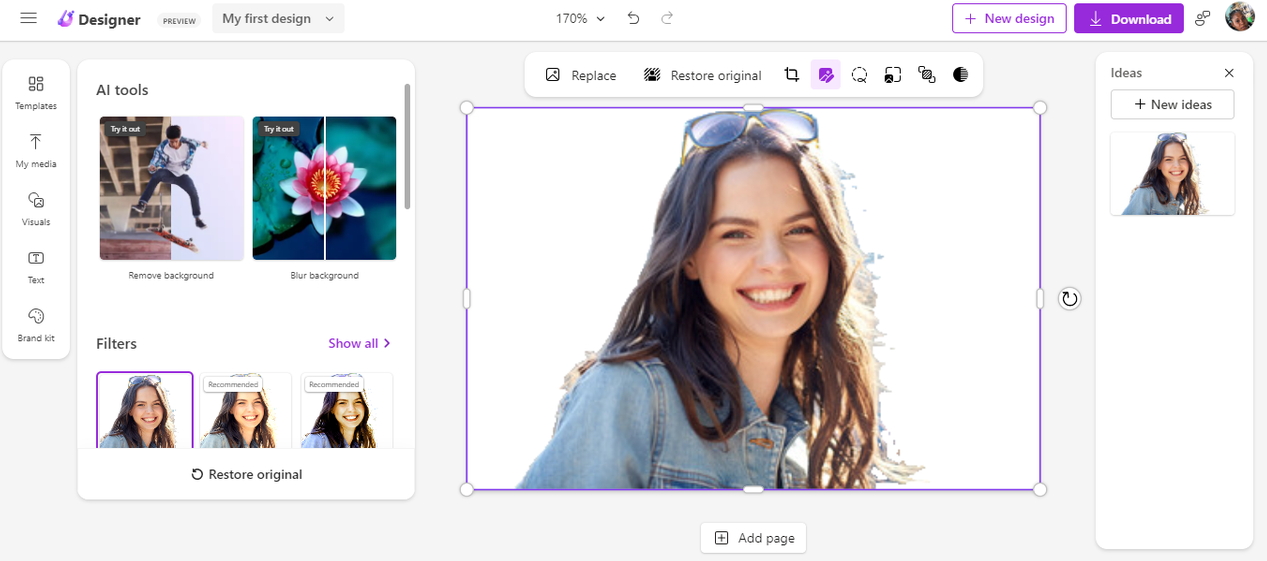Click the canvas image's bottom-right corner handle
The image size is (1267, 561).
(1040, 489)
